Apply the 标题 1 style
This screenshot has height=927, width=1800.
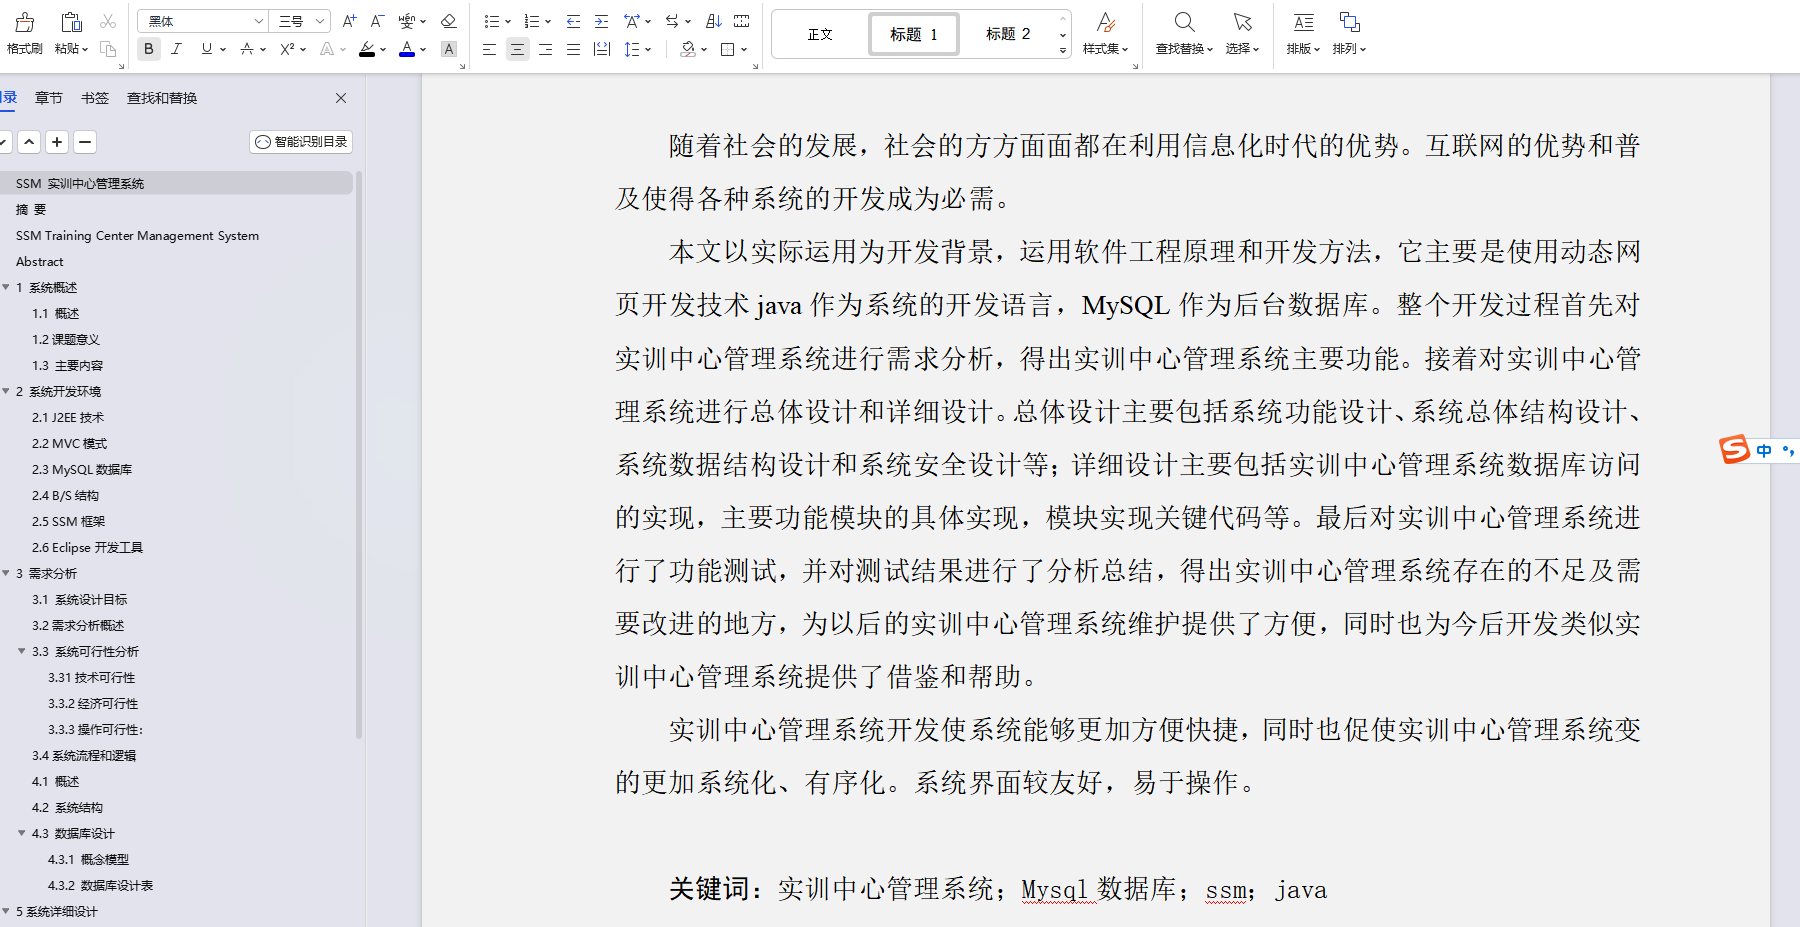click(x=914, y=34)
